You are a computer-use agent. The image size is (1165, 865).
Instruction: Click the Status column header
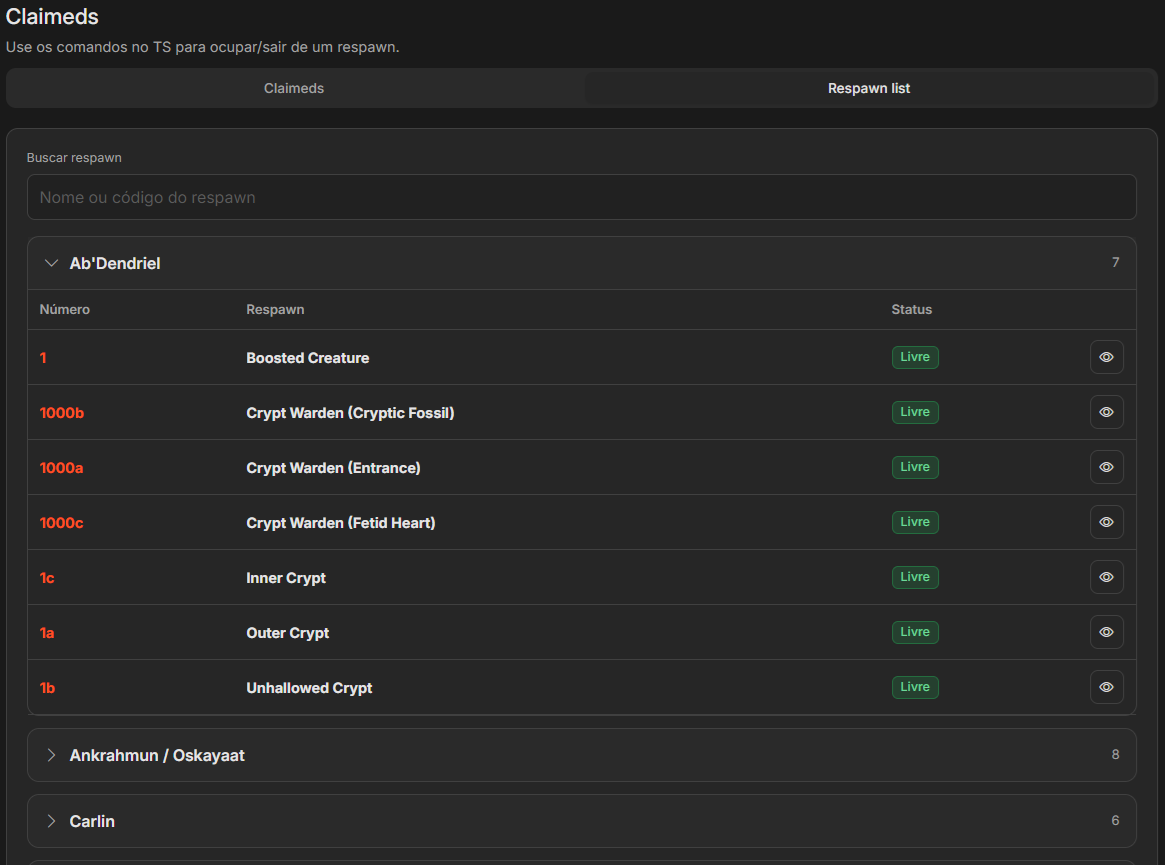912,309
